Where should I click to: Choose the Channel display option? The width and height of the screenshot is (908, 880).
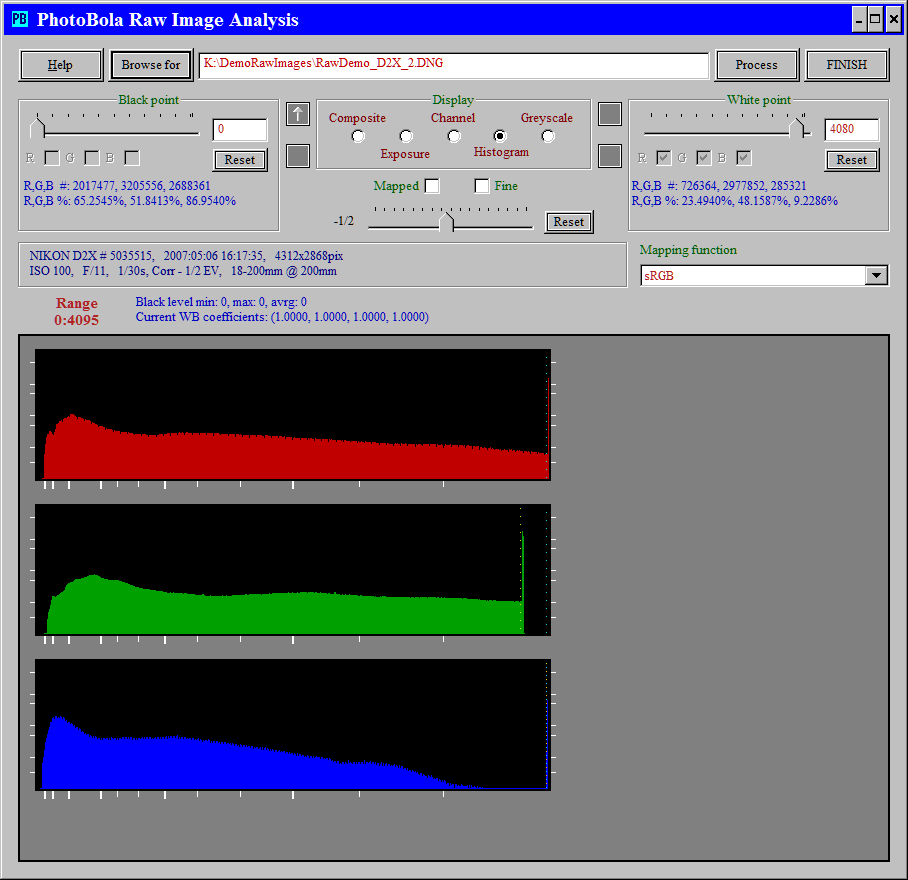pos(454,136)
